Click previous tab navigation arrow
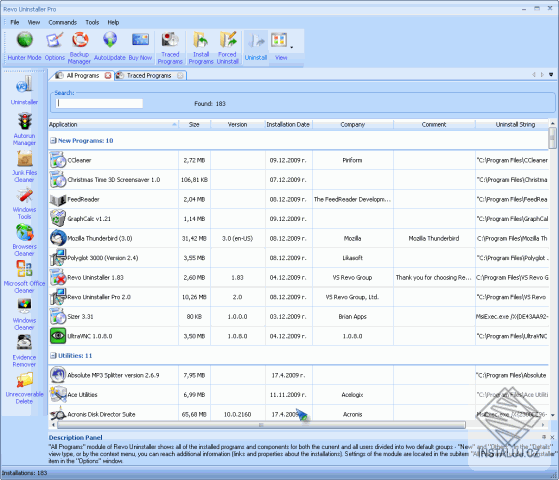Image resolution: width=559 pixels, height=480 pixels. (534, 75)
